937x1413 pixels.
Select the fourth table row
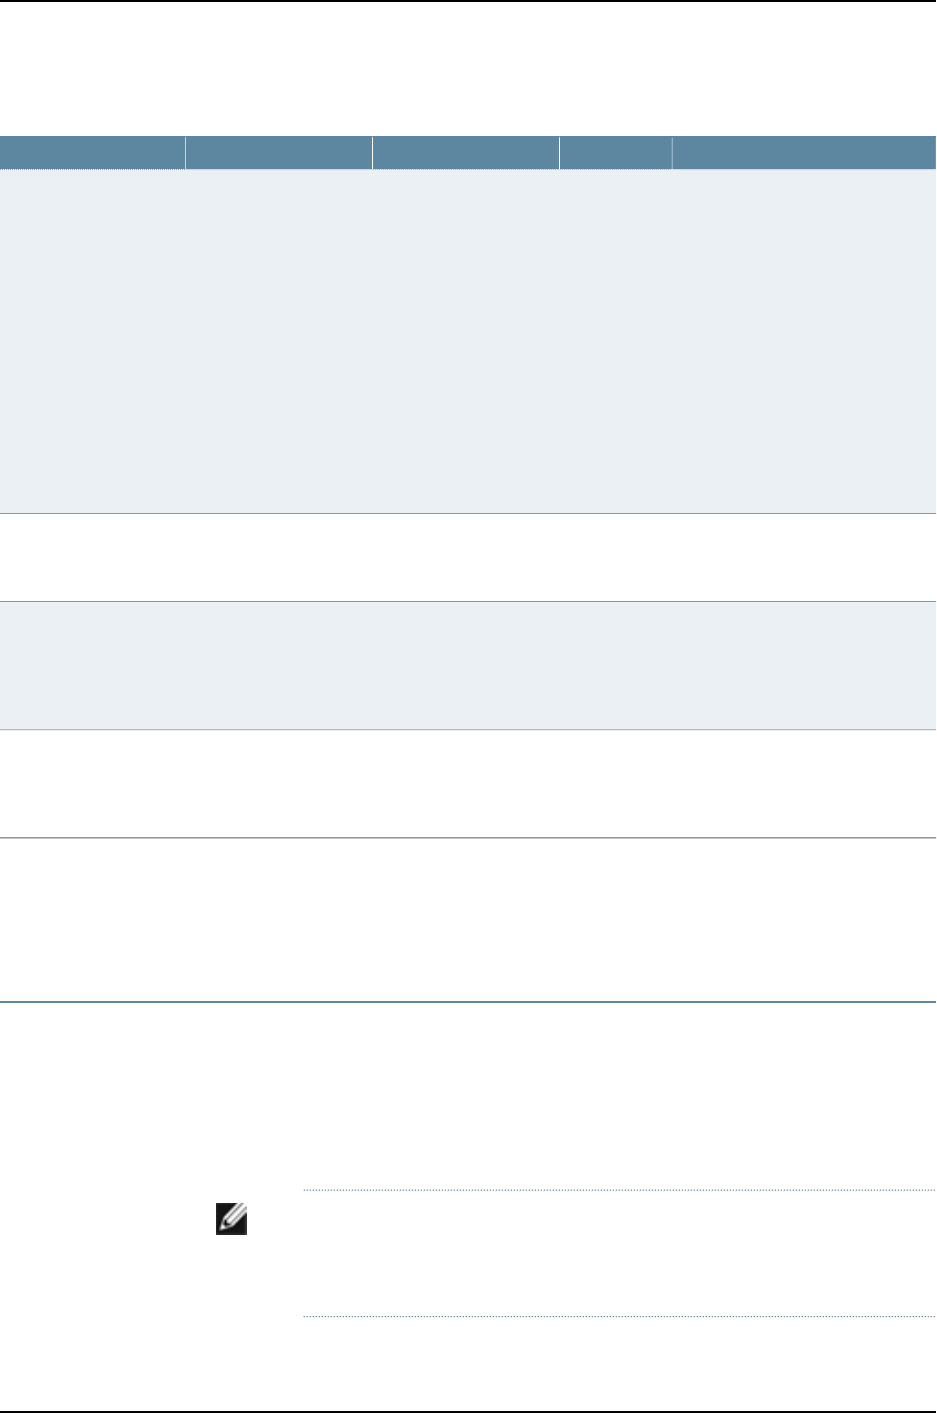(x=468, y=783)
